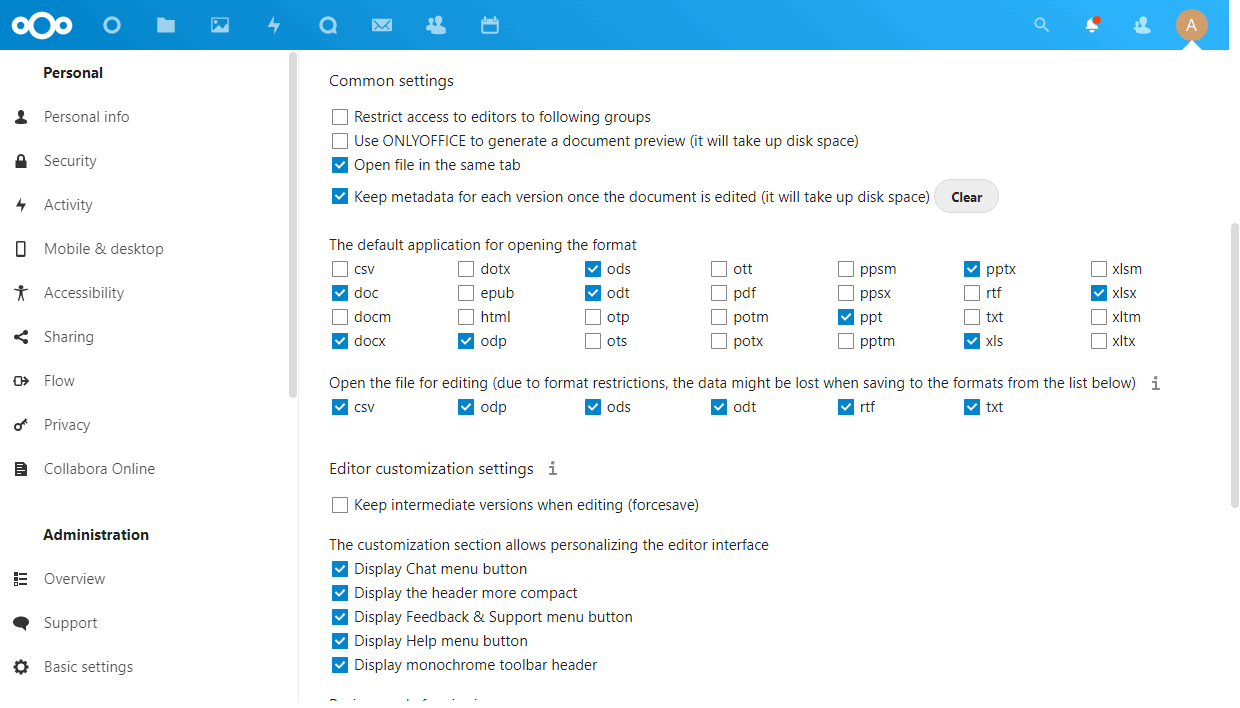
Task: Select Mobile & desktop settings
Action: 103,249
